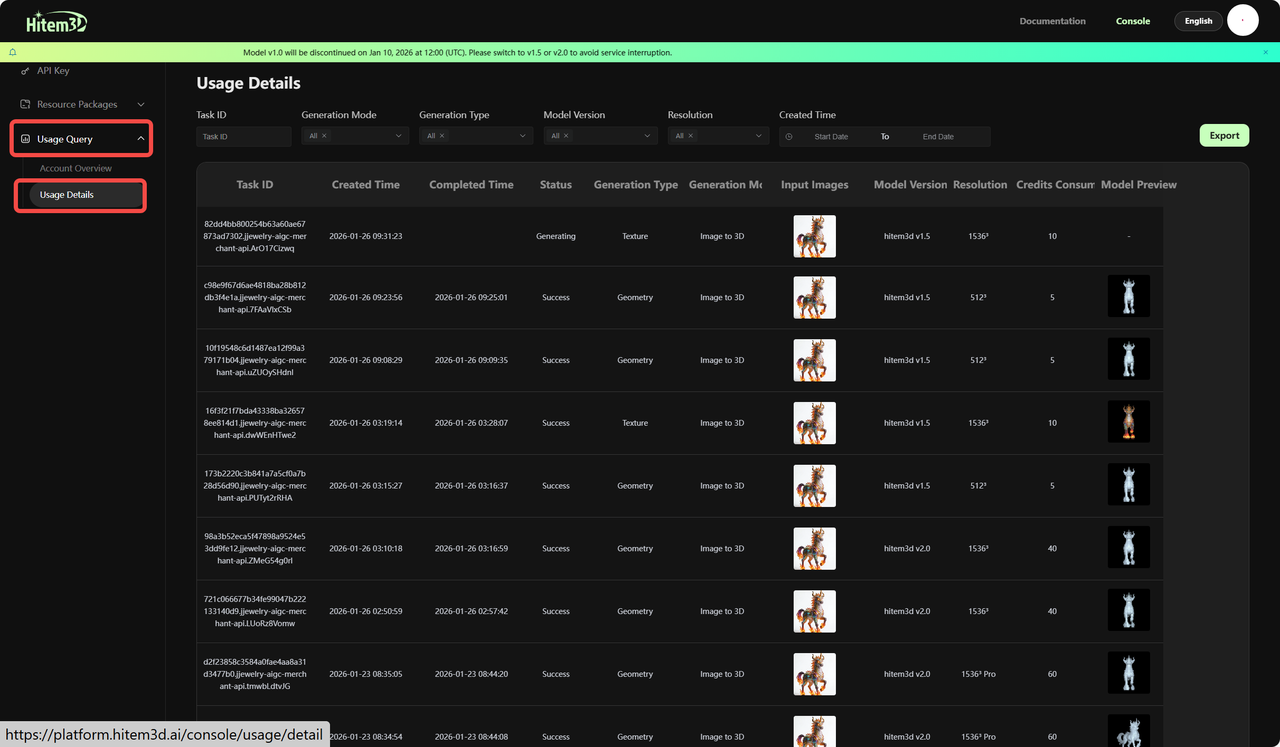
Task: Click the notification bell icon in banner
Action: coord(13,52)
